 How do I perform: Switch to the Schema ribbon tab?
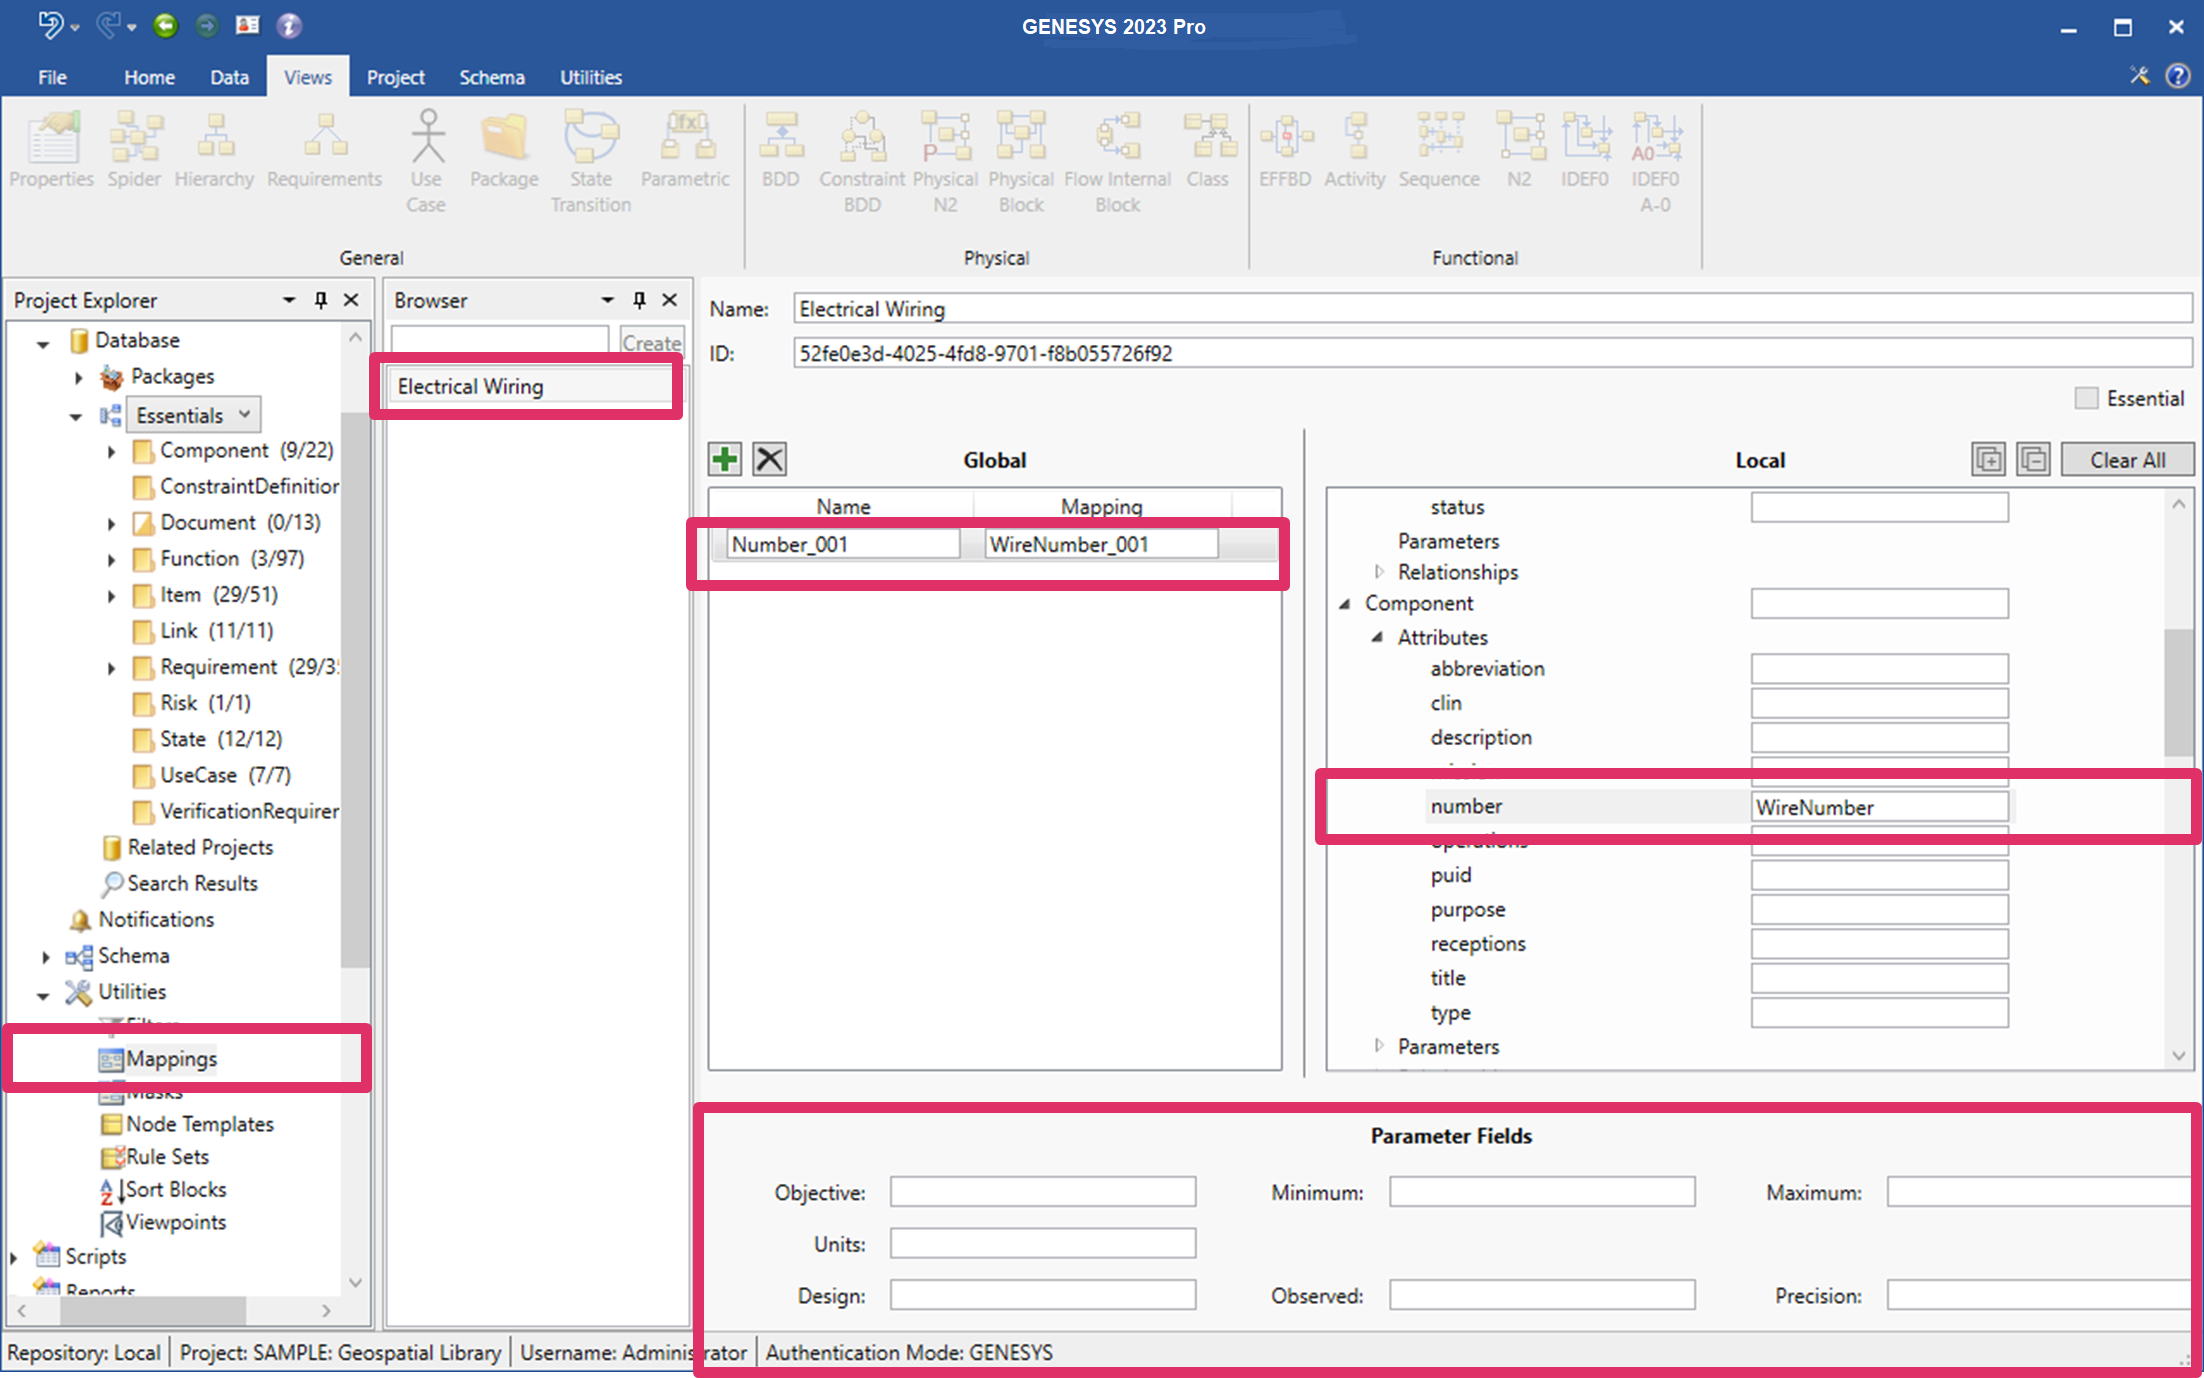491,77
